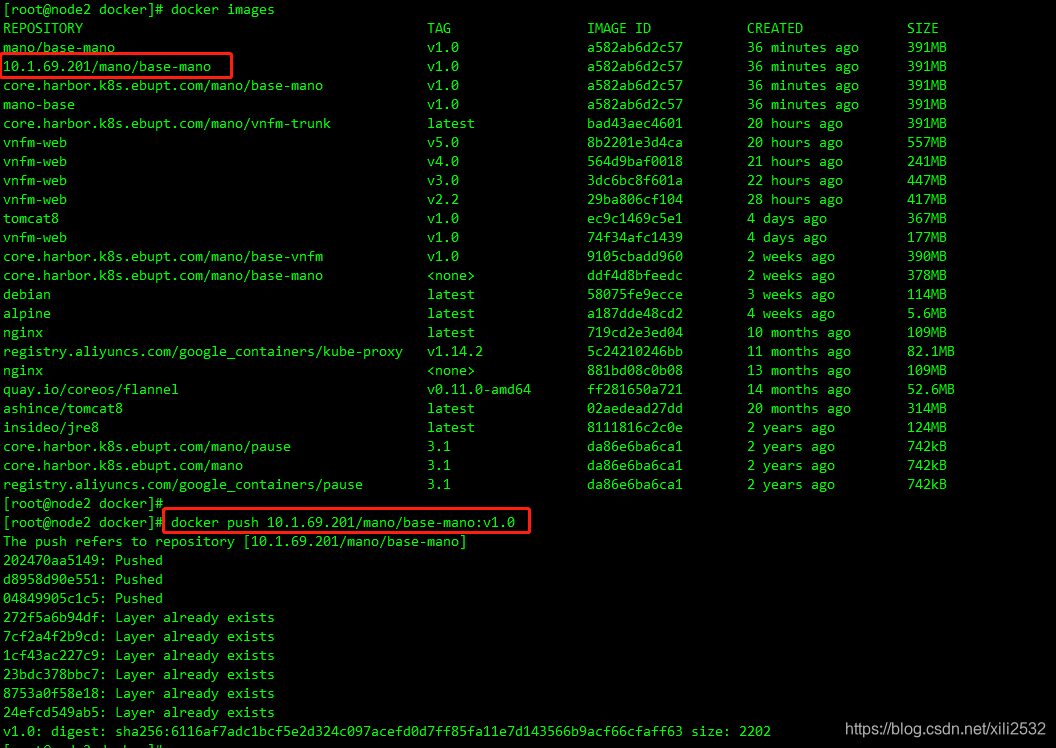1056x748 pixels.
Task: Click the core.harbor.k8s.ebupt.com/mano/vnfm-trunk entry
Action: coord(167,123)
